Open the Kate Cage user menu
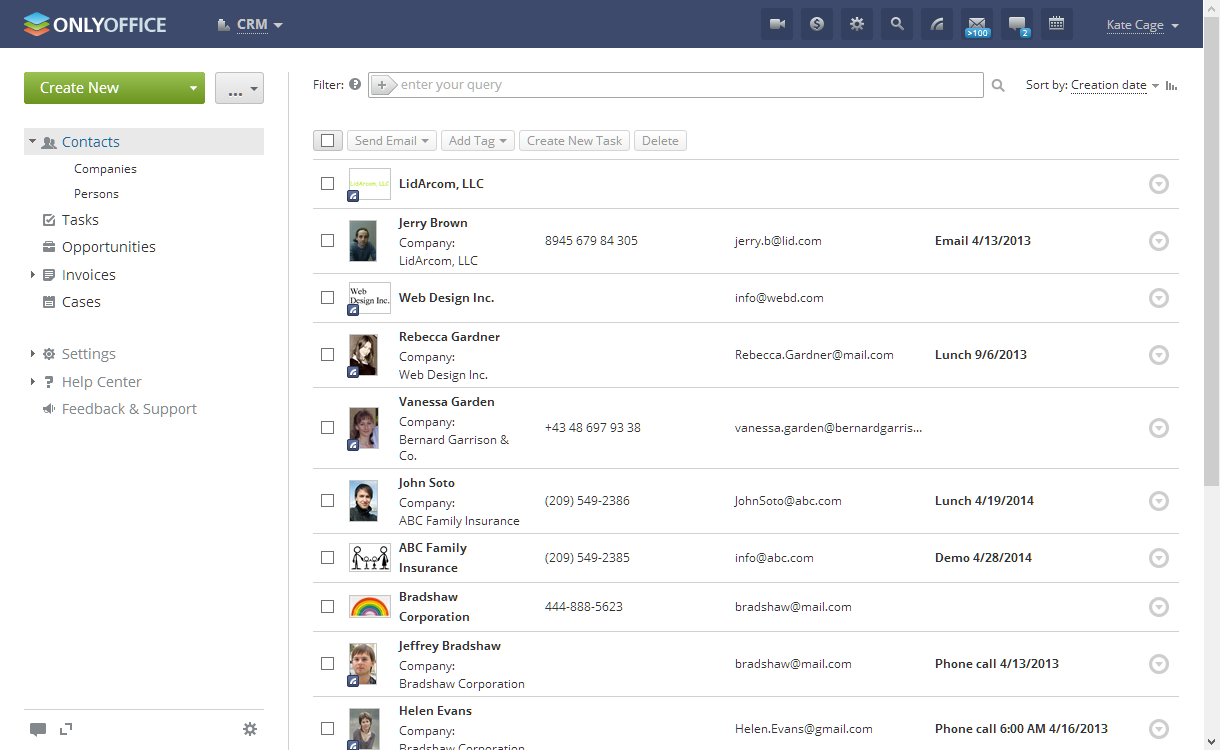1220x750 pixels. pyautogui.click(x=1142, y=25)
